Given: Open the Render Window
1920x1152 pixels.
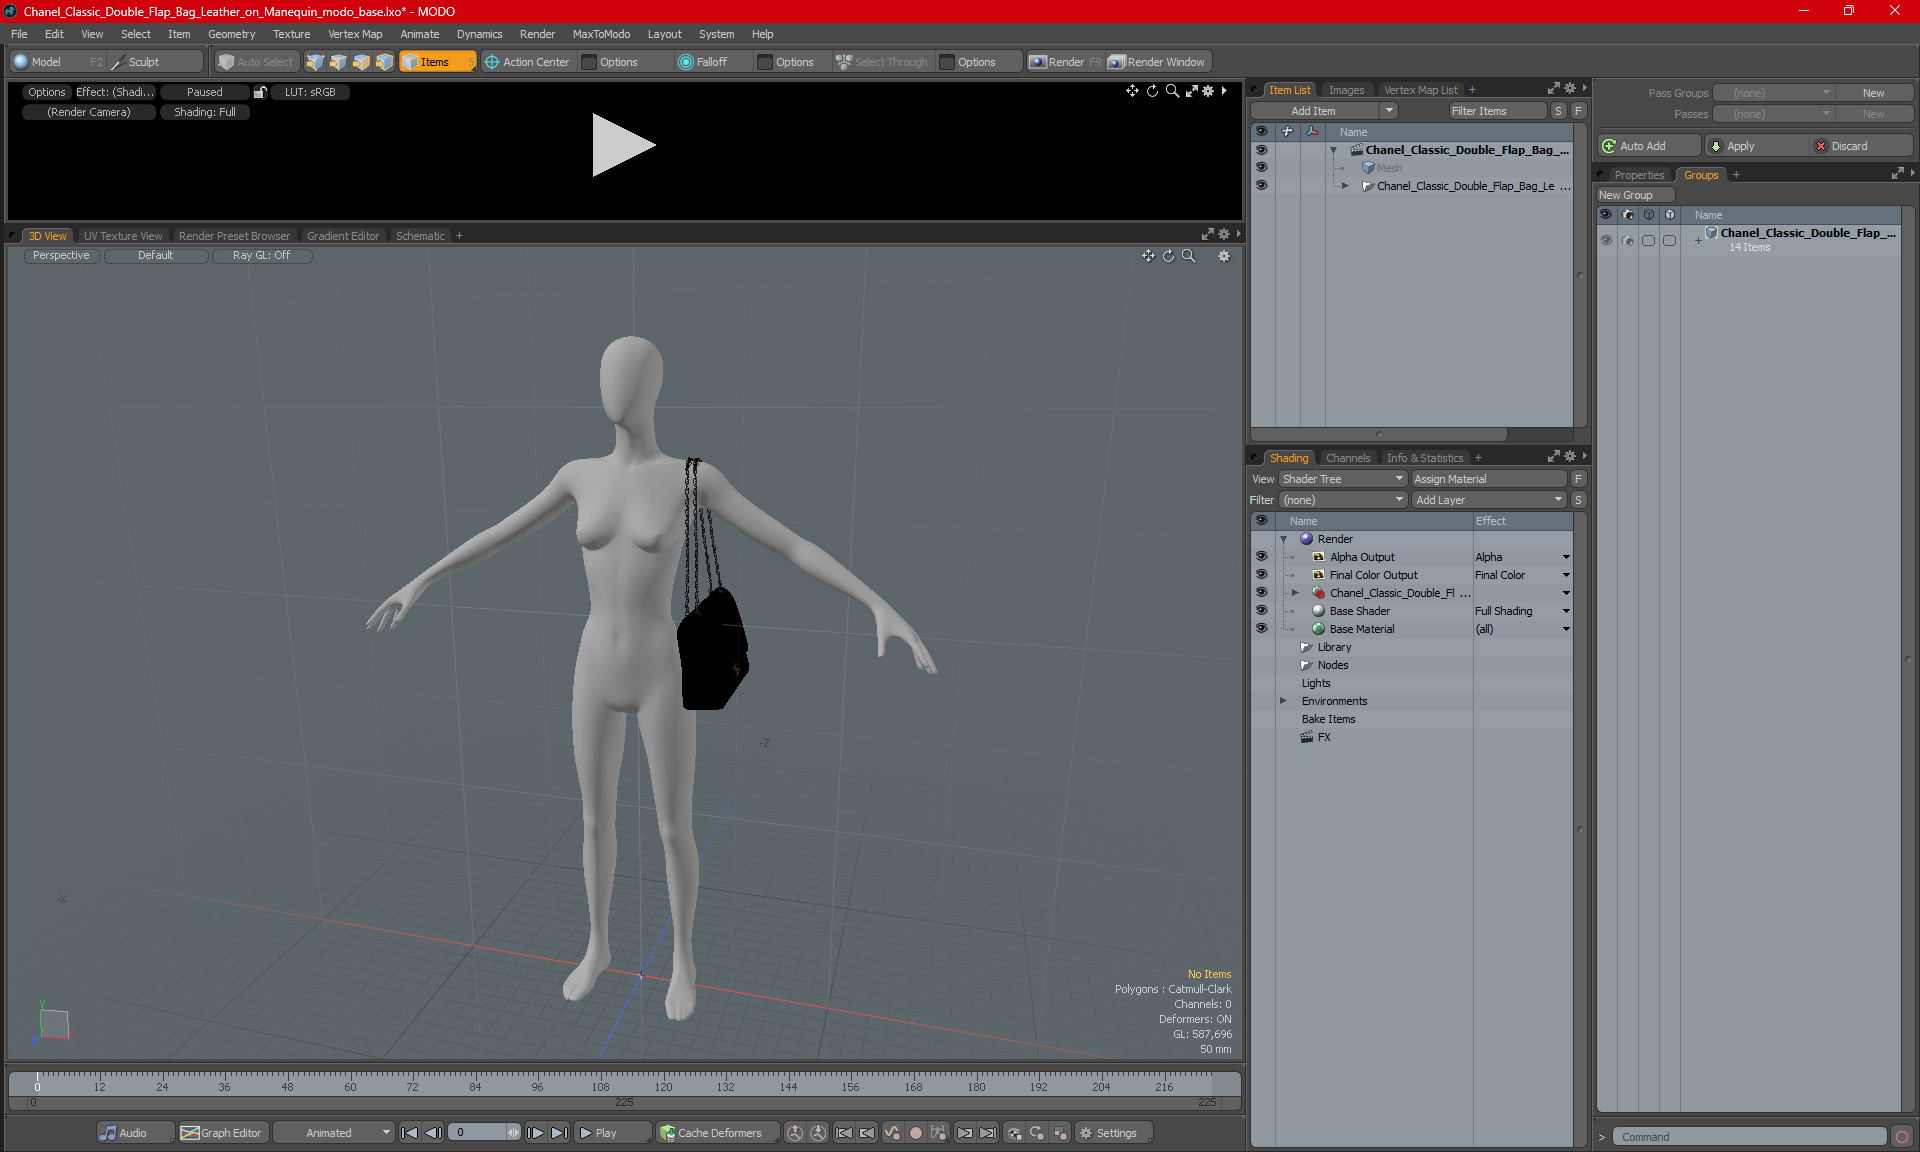Looking at the screenshot, I should [1157, 62].
